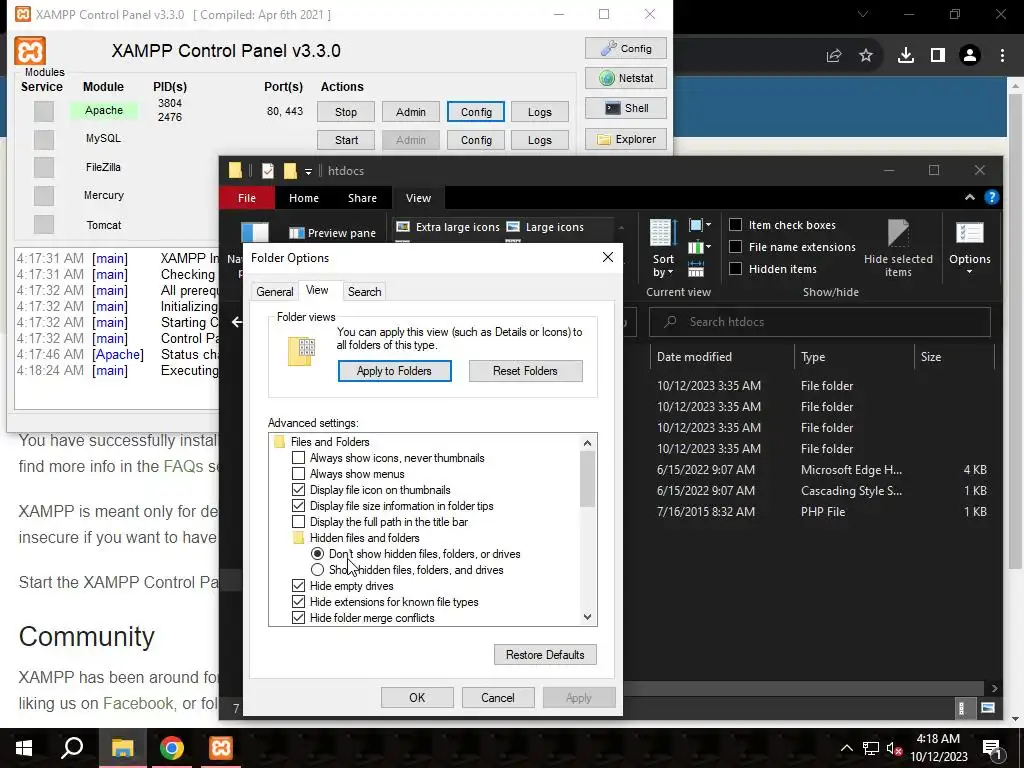The width and height of the screenshot is (1024, 768).
Task: Collapse the File Explorer ribbon chevron
Action: coord(970,197)
